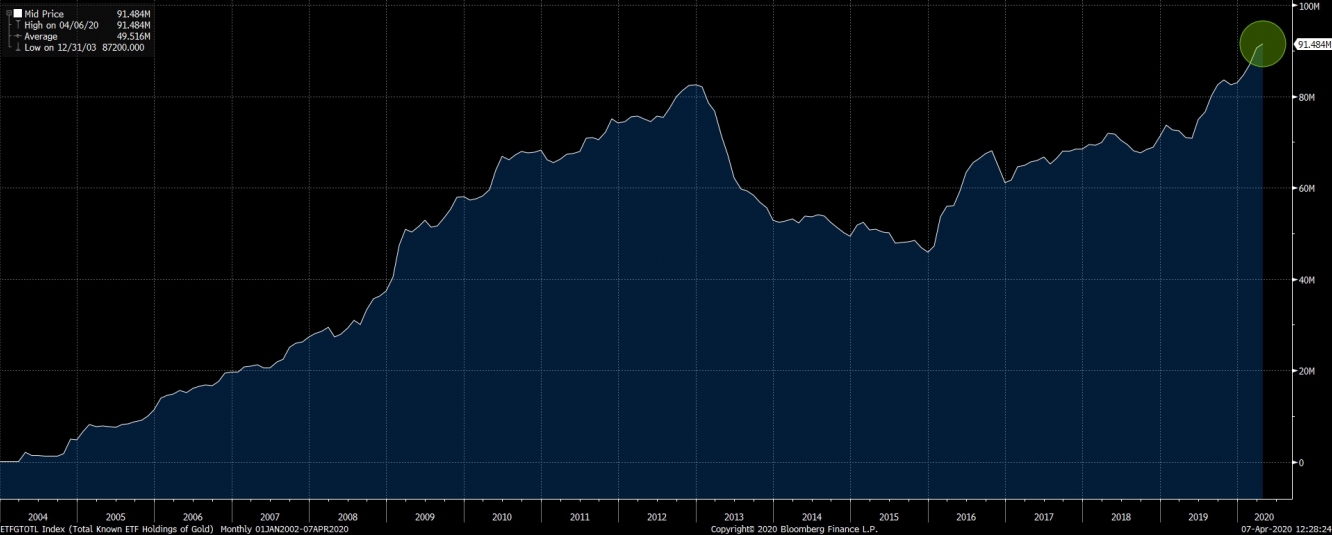Click the High marker icon in legend

coord(16,25)
